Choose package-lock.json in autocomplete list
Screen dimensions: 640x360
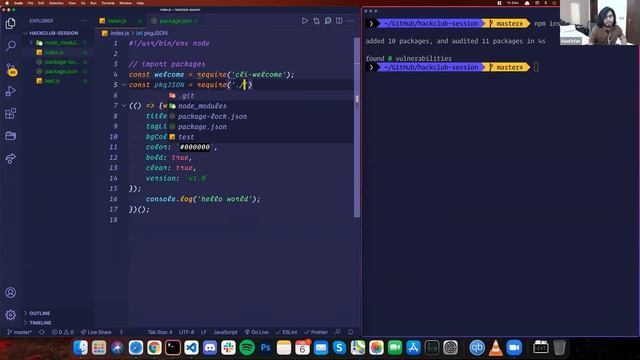coord(261,116)
